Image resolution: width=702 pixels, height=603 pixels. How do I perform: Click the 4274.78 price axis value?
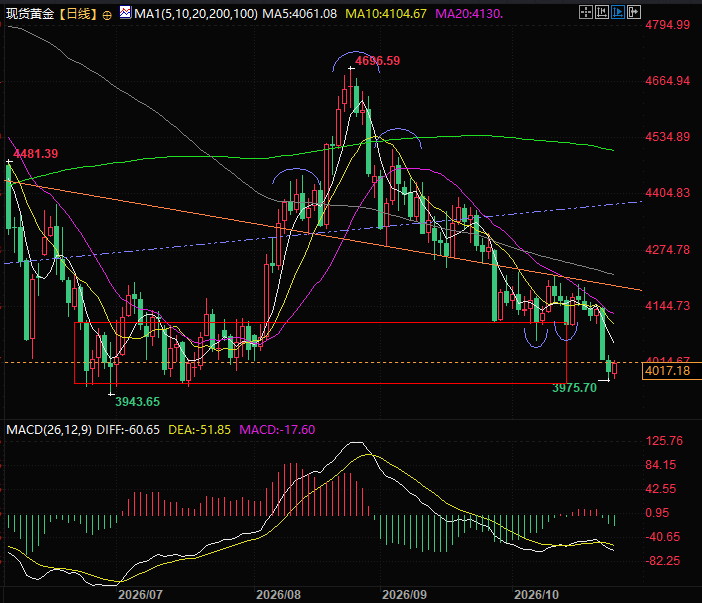click(668, 250)
